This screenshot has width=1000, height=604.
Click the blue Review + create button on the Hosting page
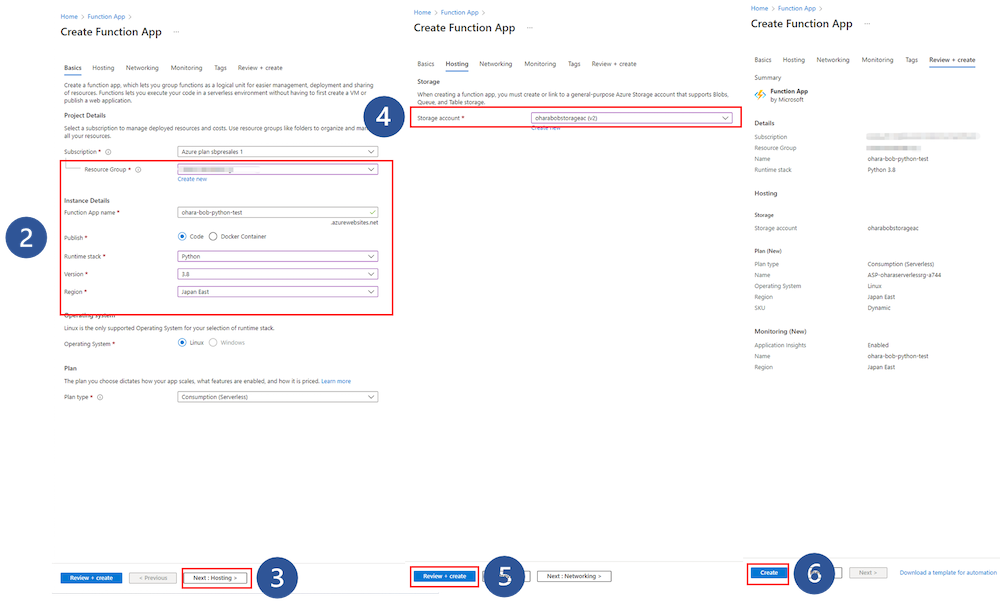pos(445,576)
